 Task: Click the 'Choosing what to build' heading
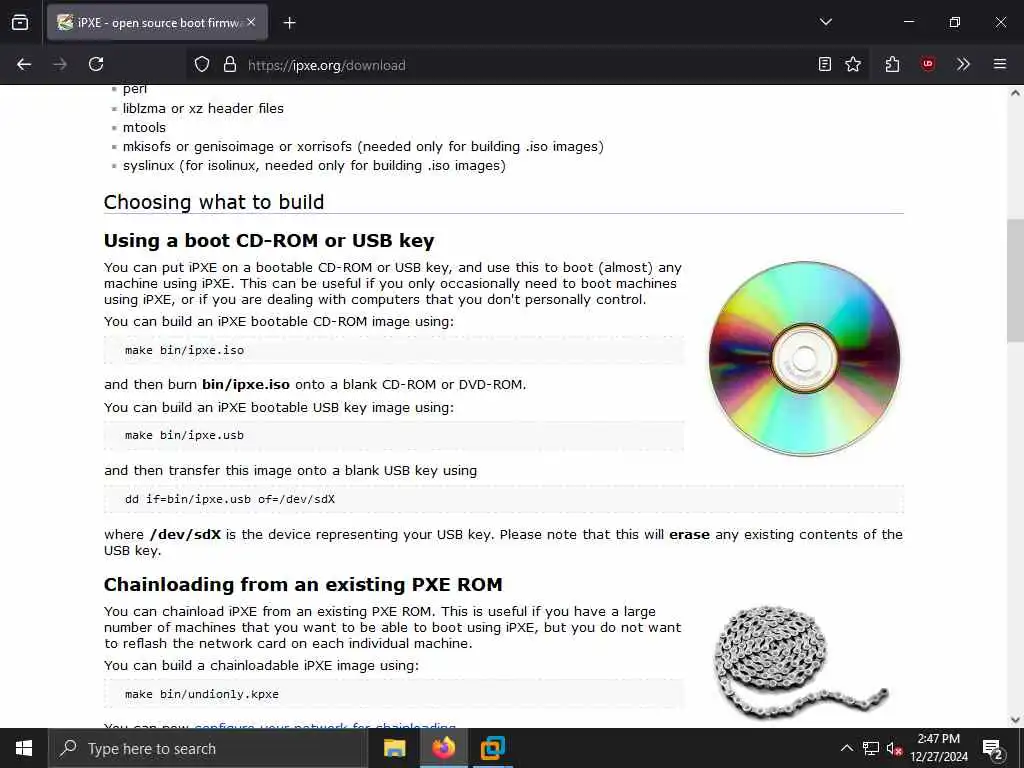214,202
